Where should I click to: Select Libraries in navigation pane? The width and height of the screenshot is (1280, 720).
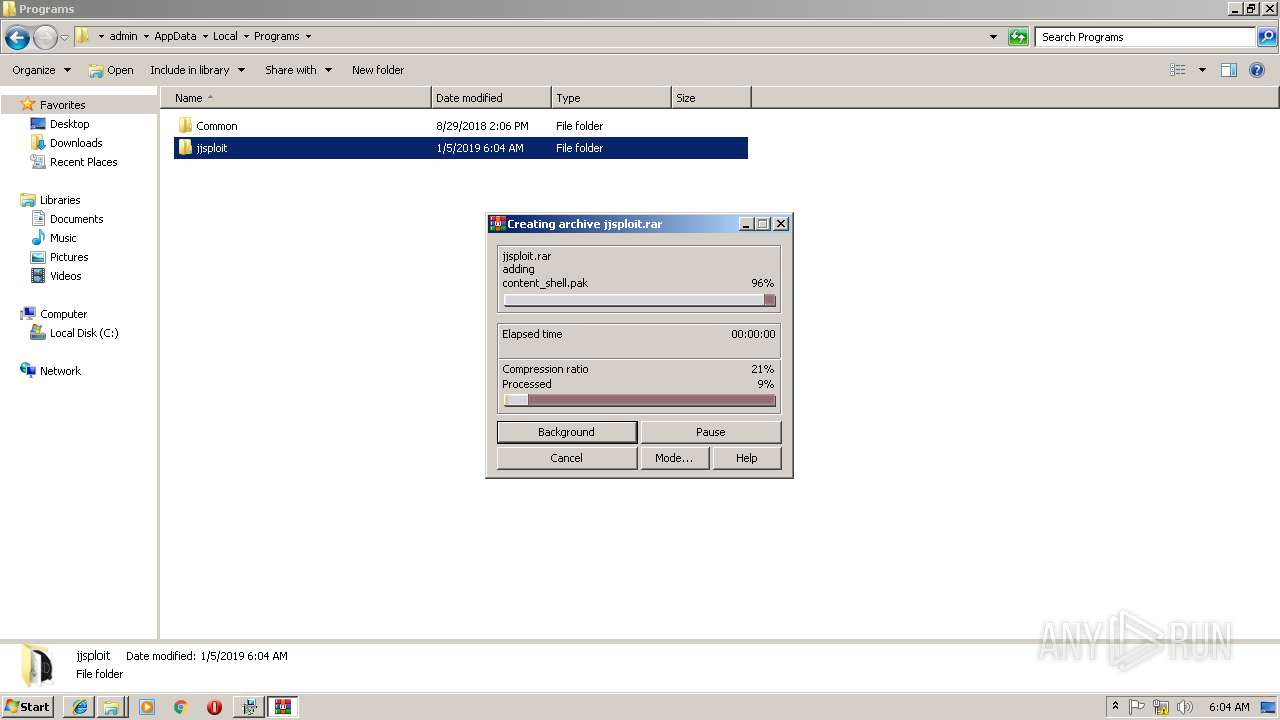(60, 200)
